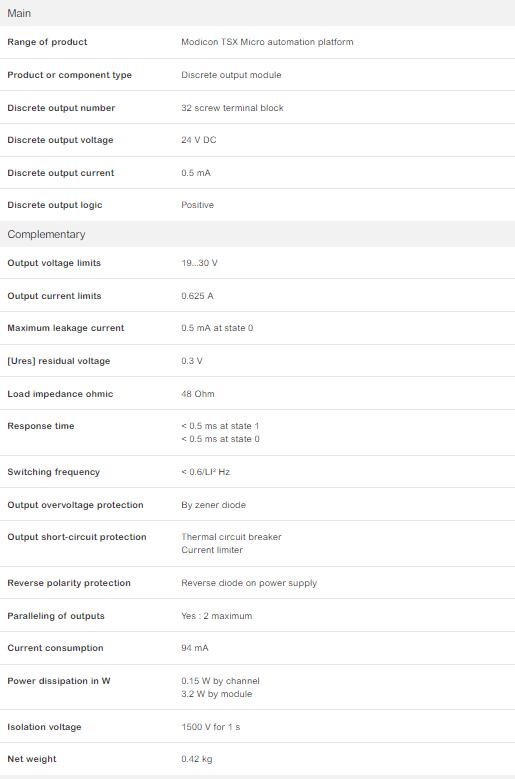Viewport: 515px width, 779px height.
Task: Select the Switching frequency value
Action: tap(206, 472)
